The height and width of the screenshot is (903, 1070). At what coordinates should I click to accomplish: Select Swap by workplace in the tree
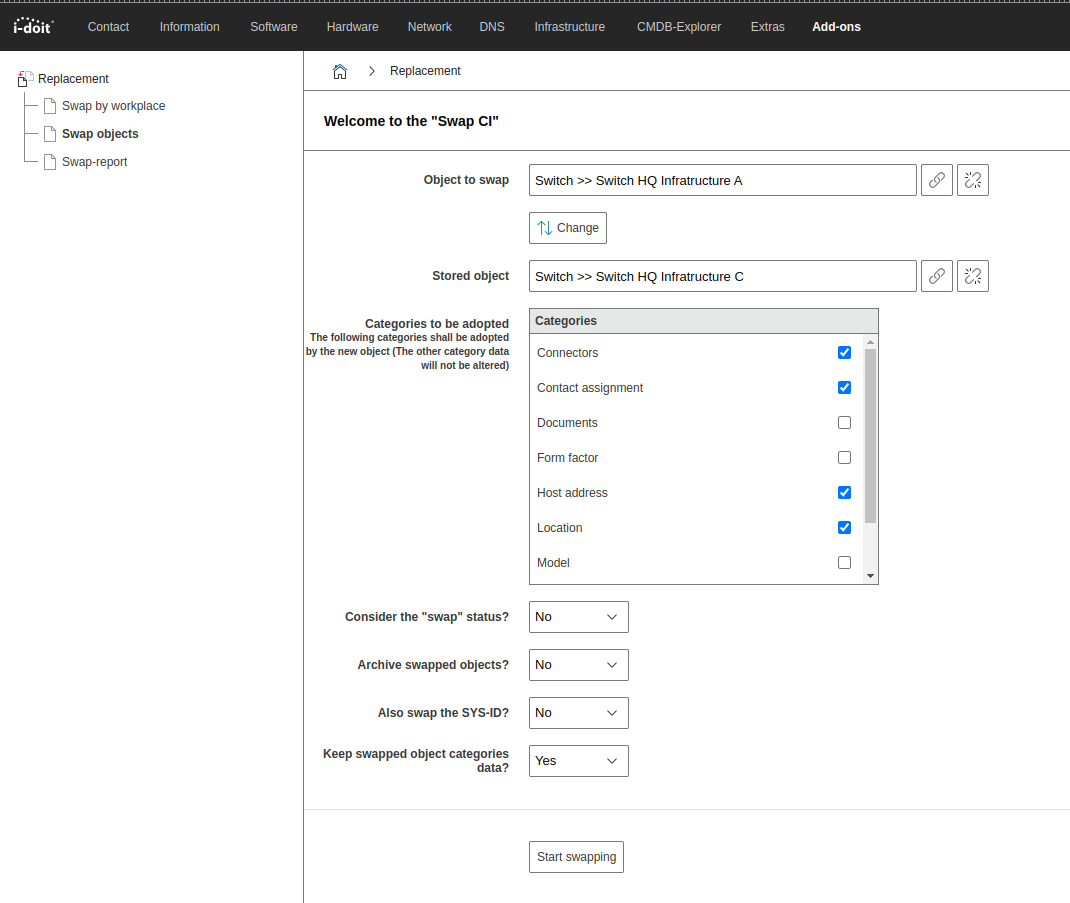click(113, 106)
